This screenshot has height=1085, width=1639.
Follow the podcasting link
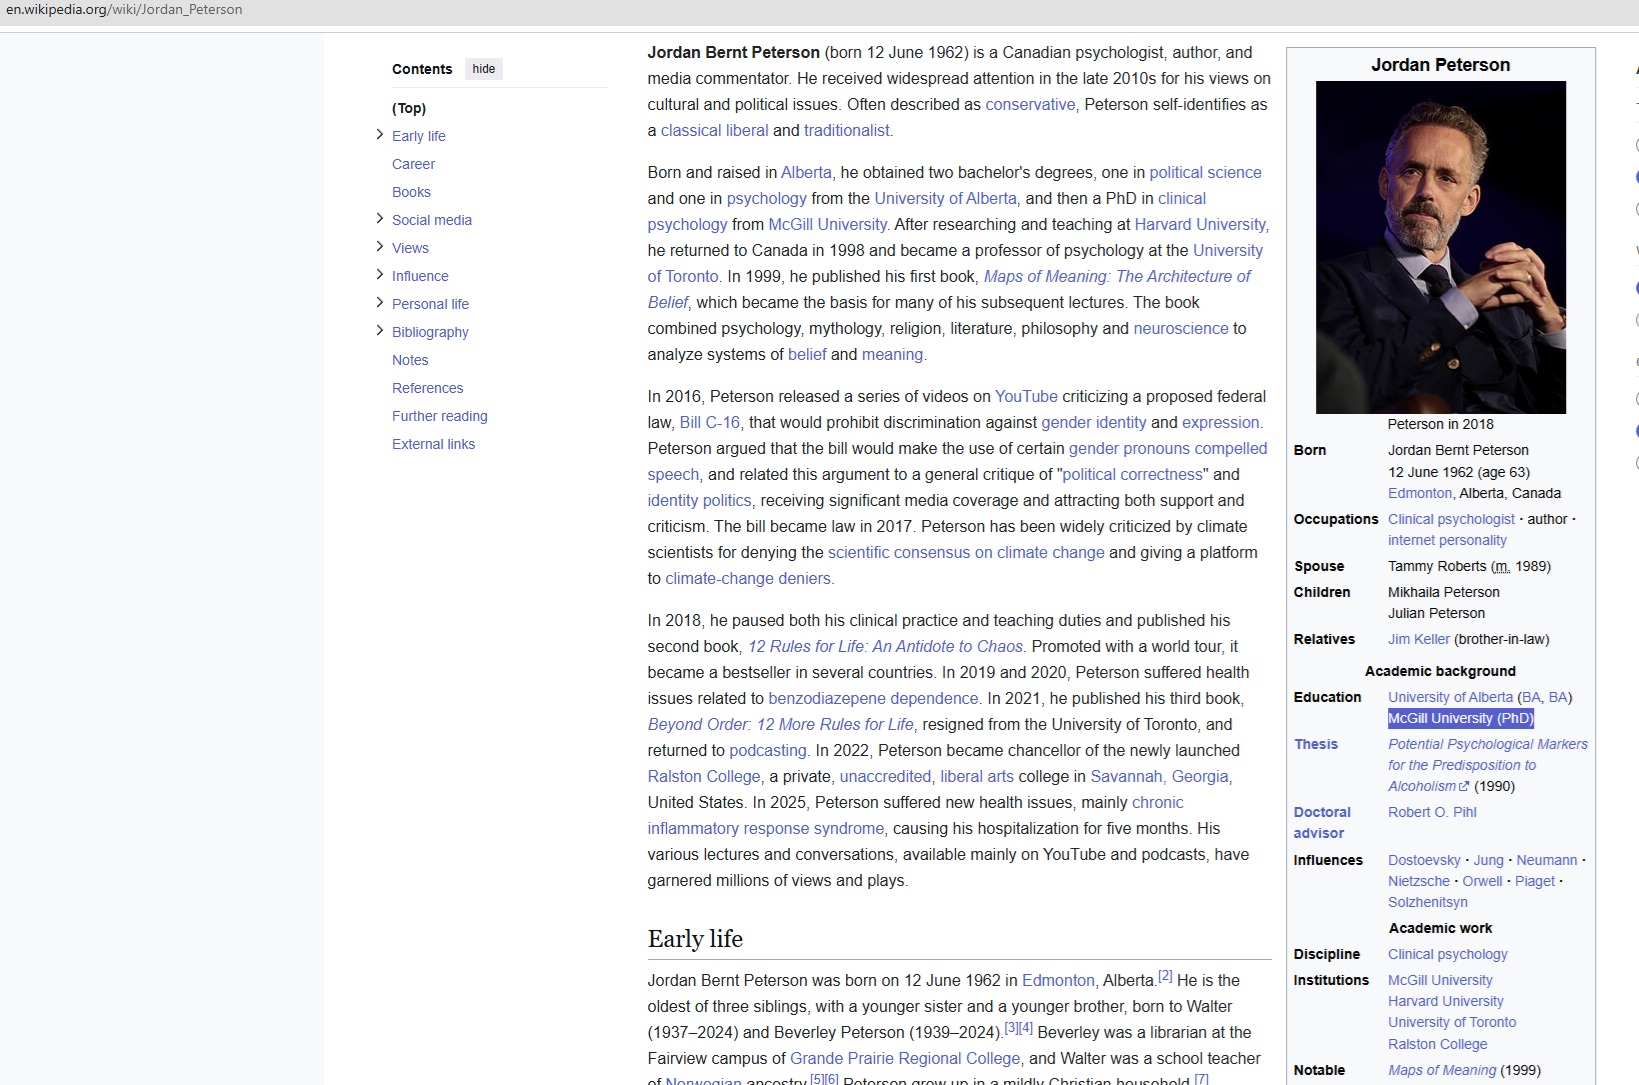pyautogui.click(x=767, y=750)
